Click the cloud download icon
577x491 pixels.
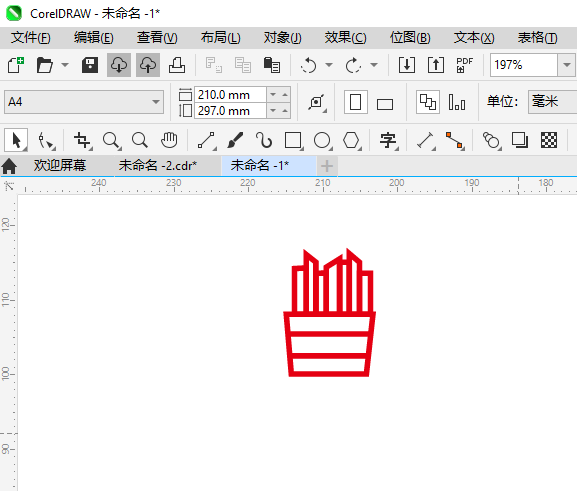pyautogui.click(x=118, y=65)
